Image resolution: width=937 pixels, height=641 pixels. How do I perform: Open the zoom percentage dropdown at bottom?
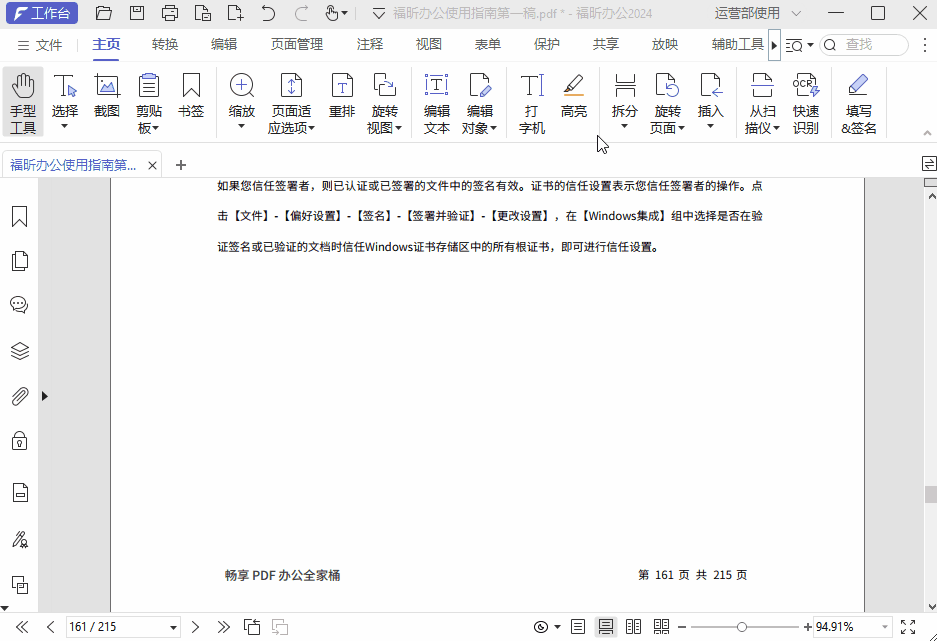pos(883,627)
